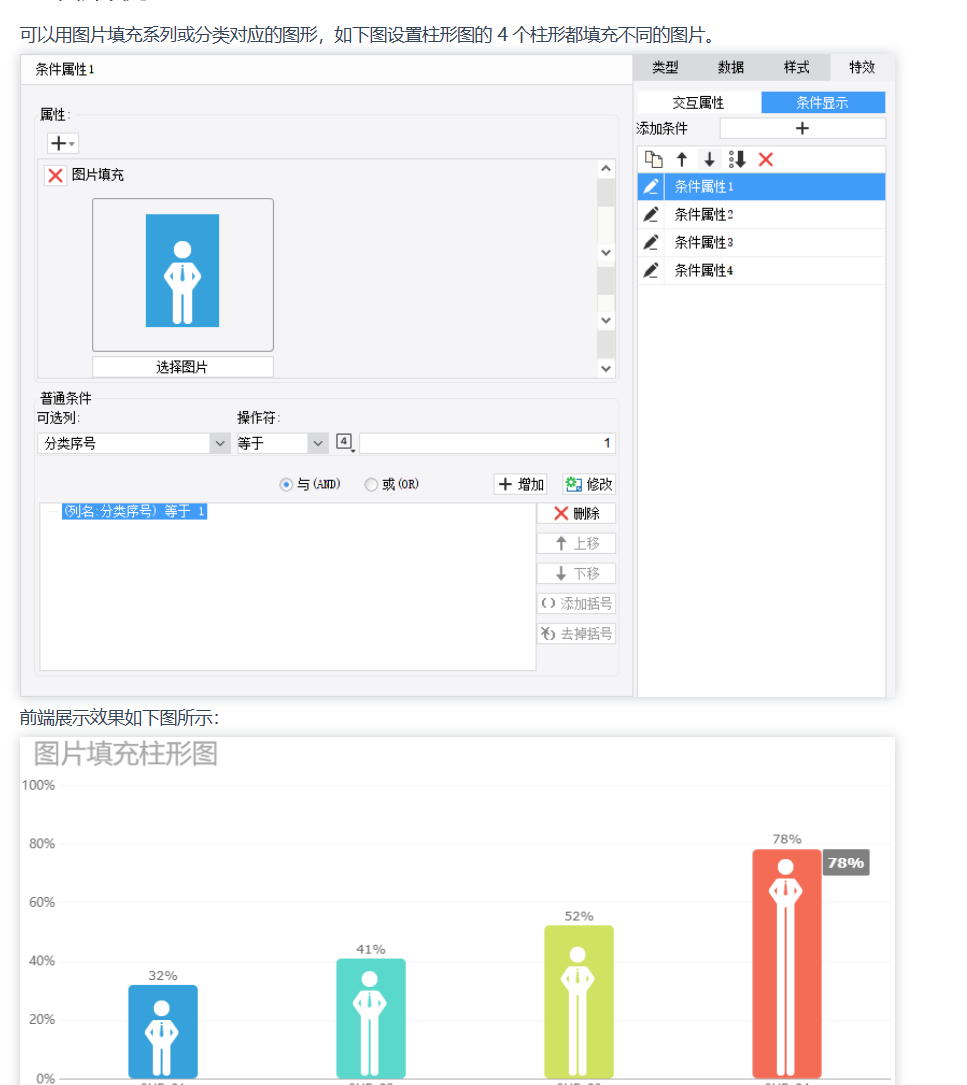967x1085 pixels.
Task: Open the 交互属性 sub-tab
Action: (x=698, y=103)
